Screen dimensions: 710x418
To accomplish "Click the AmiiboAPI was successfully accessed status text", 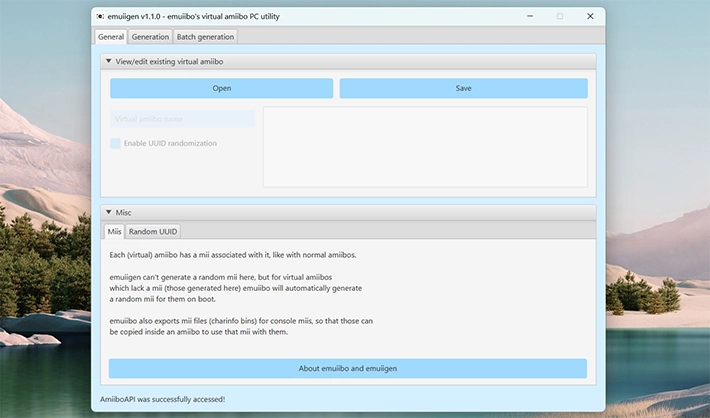I will point(163,399).
